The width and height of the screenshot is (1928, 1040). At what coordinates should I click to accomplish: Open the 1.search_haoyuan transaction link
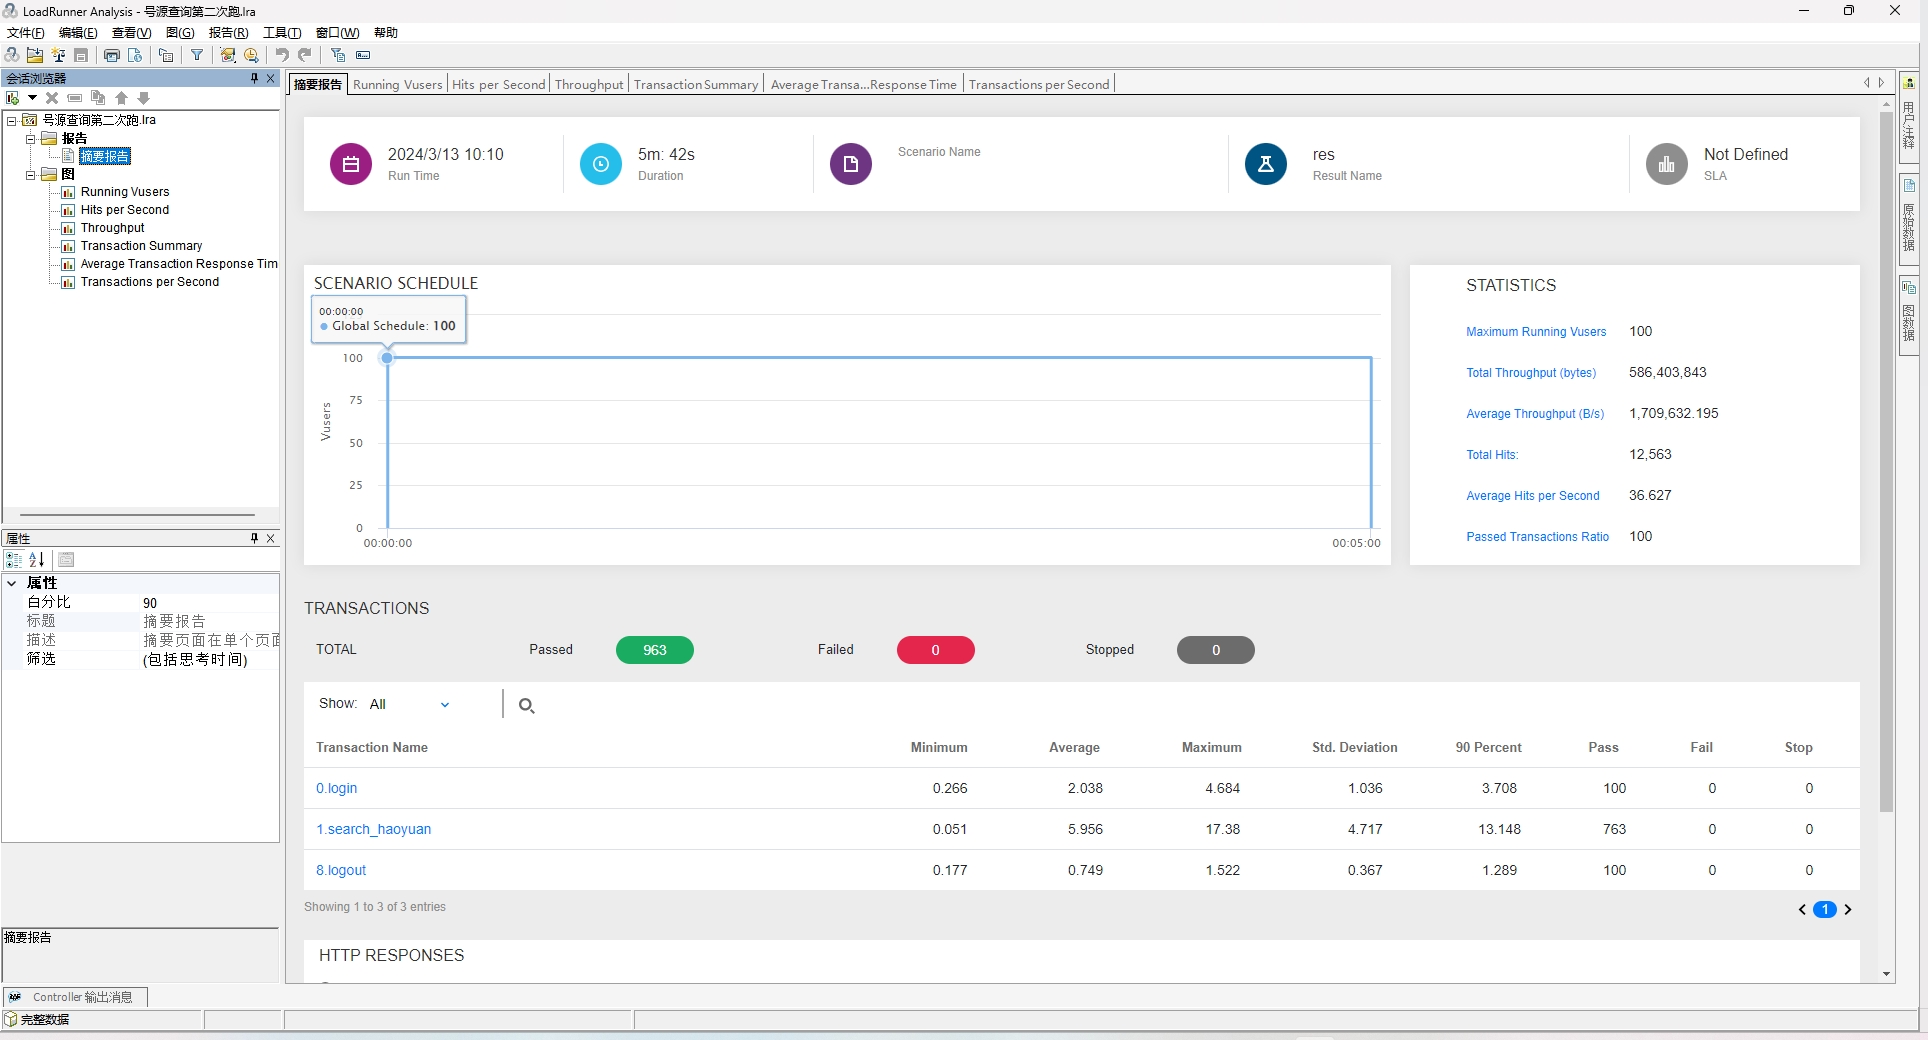pyautogui.click(x=373, y=829)
